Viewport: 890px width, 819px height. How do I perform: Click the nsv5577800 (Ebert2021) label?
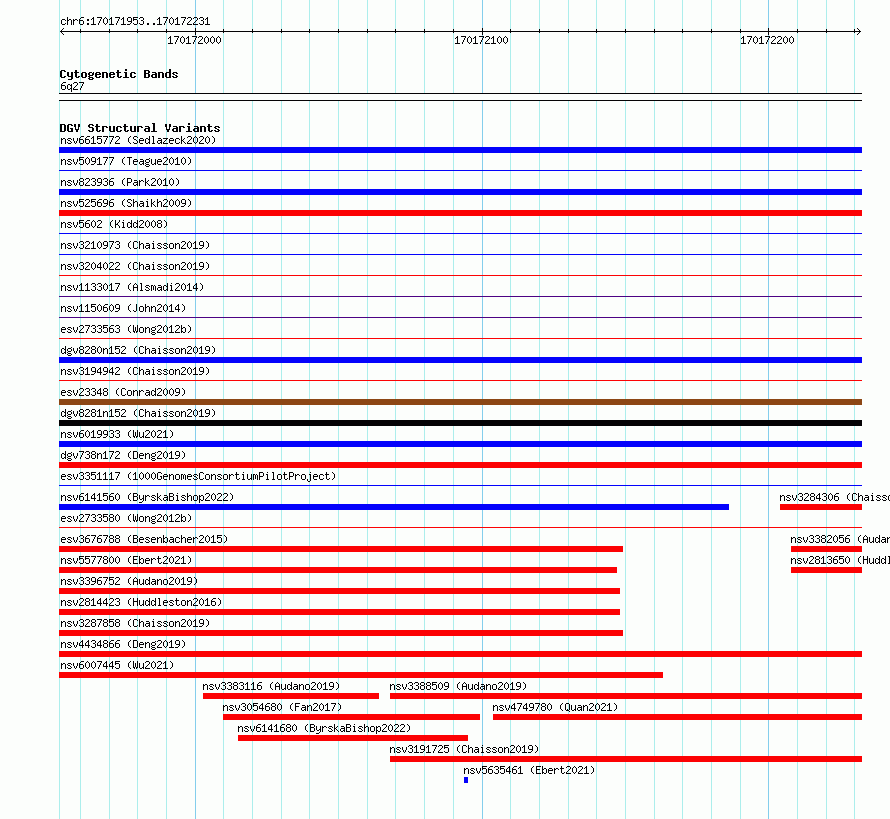tap(126, 560)
